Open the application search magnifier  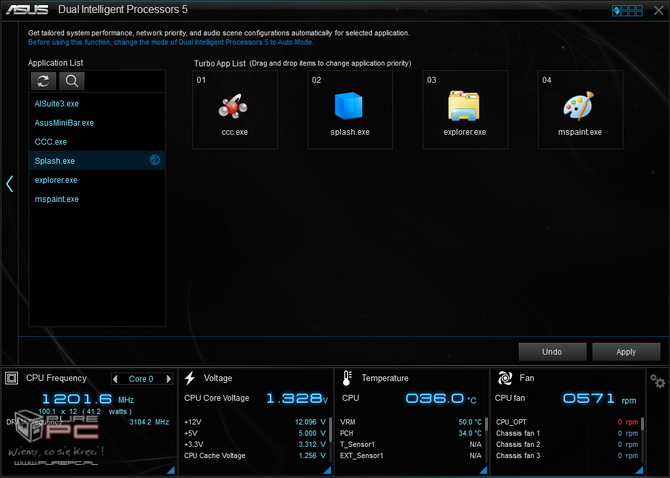pos(72,81)
